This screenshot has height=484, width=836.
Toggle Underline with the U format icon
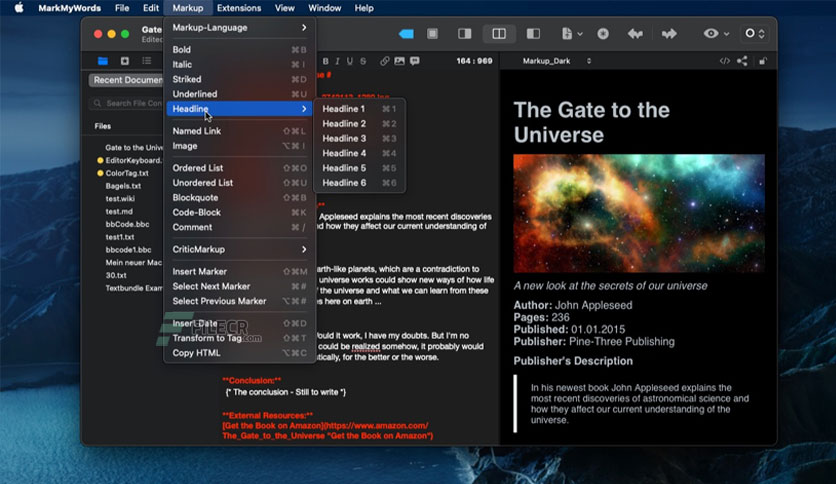coord(350,61)
